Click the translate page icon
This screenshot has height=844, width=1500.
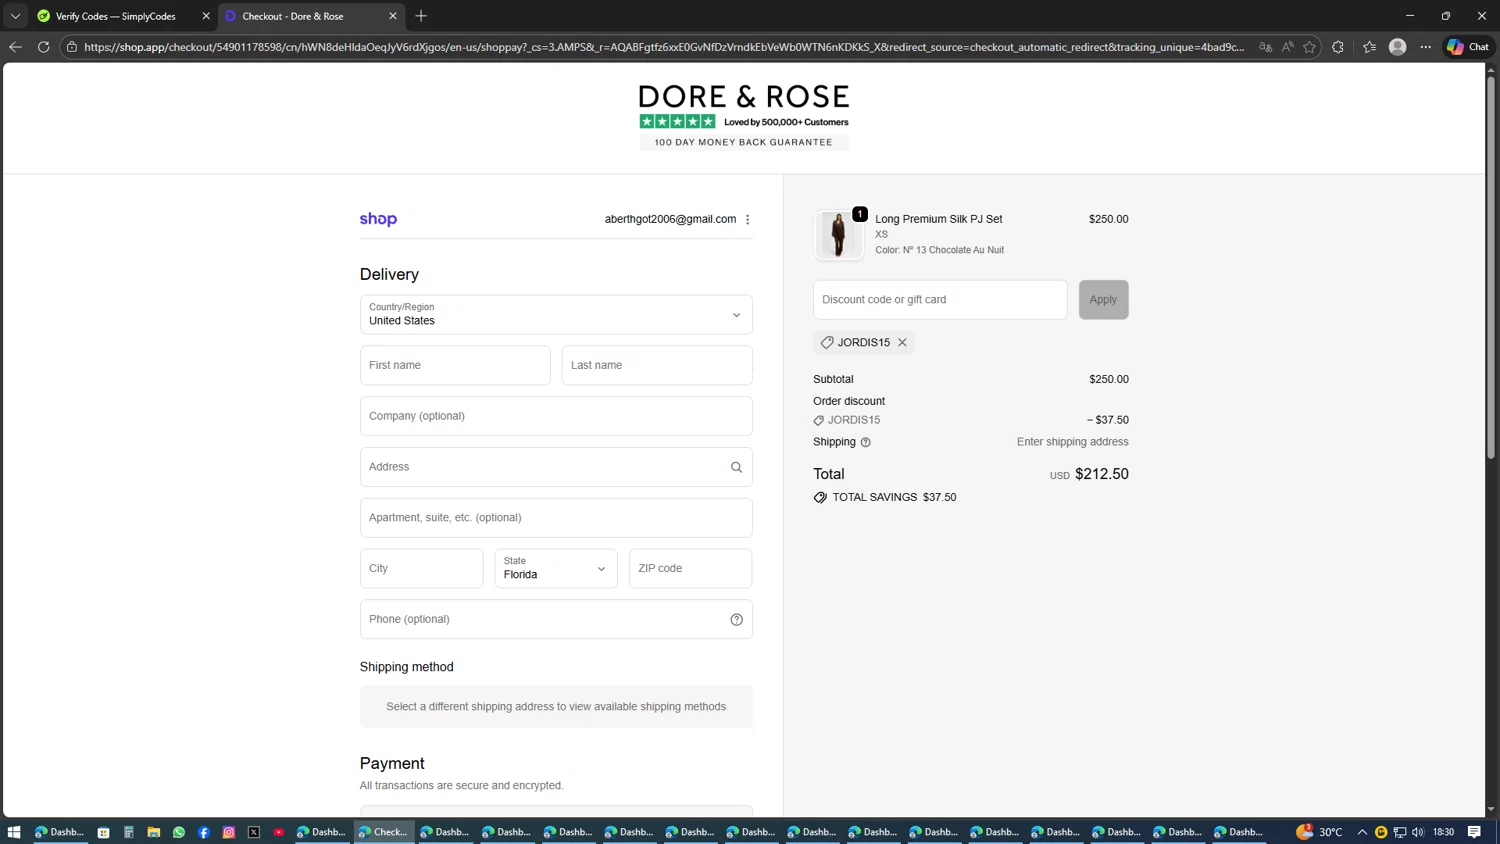[x=1265, y=47]
